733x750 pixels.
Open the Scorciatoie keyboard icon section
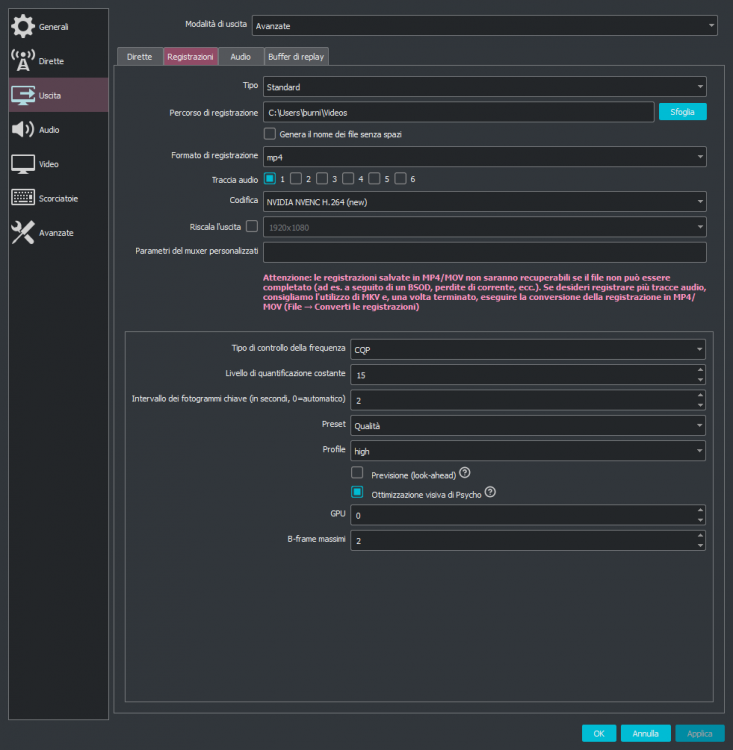point(22,198)
